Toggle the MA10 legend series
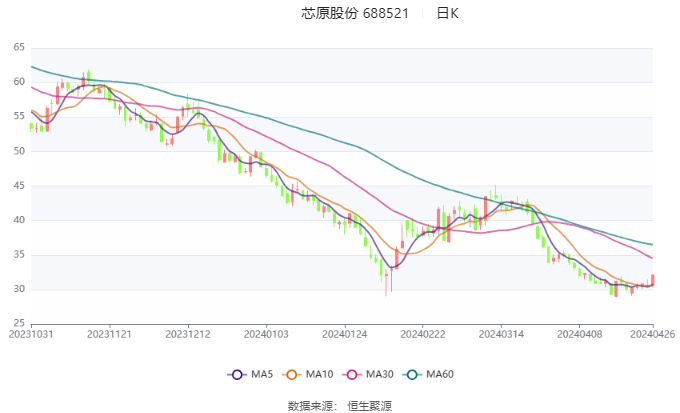The image size is (680, 413). [307, 374]
